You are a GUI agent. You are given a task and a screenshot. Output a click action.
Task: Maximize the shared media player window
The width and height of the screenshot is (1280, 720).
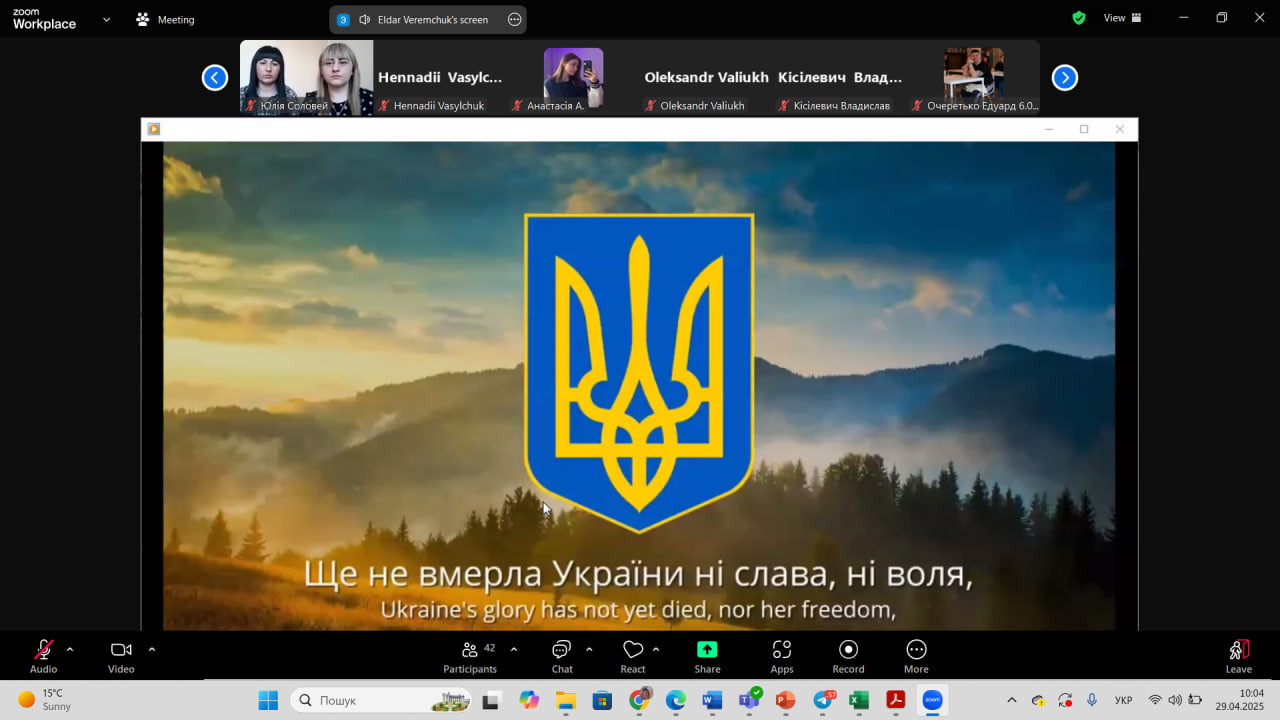click(1084, 129)
